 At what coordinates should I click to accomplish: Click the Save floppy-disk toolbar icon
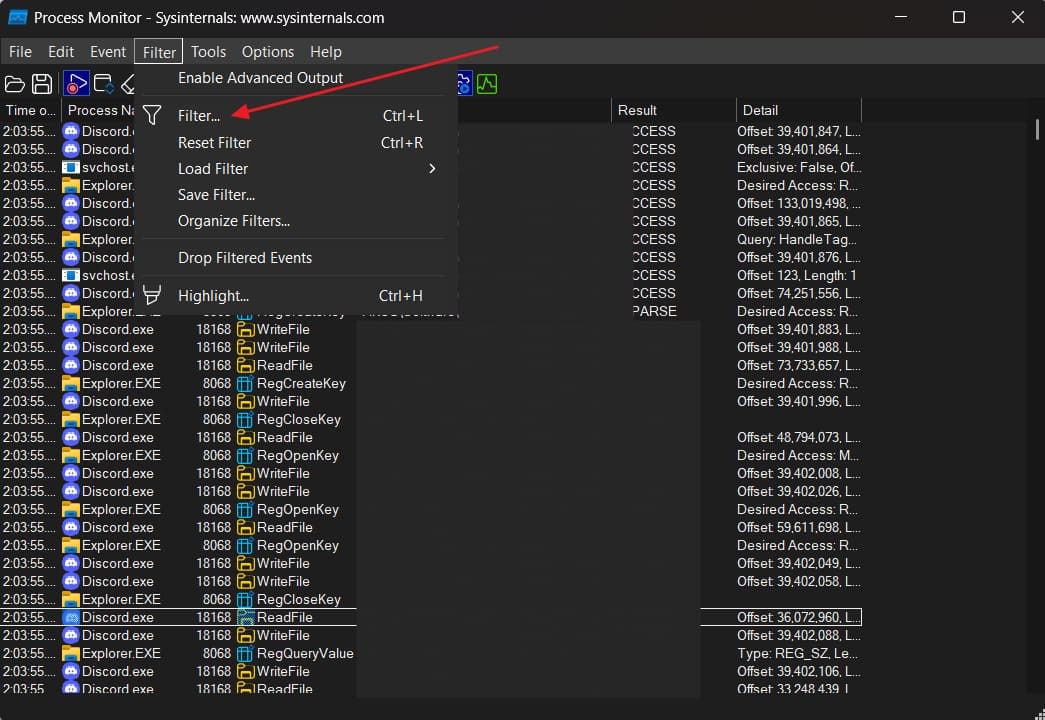42,84
